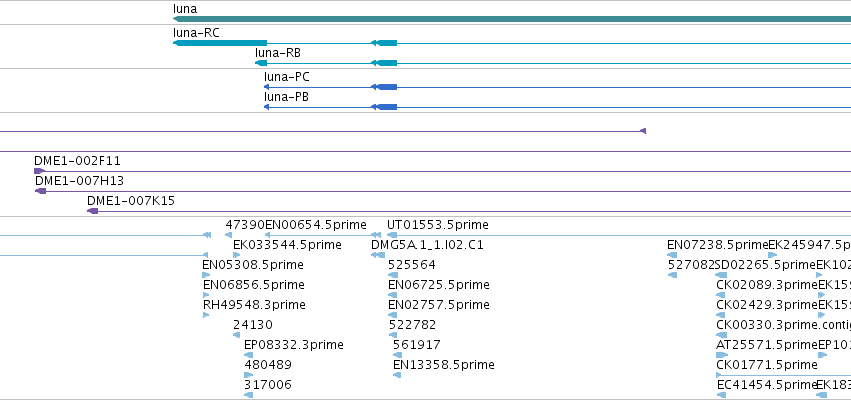Select the 'DMG5A.1_1.I02.C1' feature label
Image resolution: width=851 pixels, height=400 pixels.
coord(427,245)
